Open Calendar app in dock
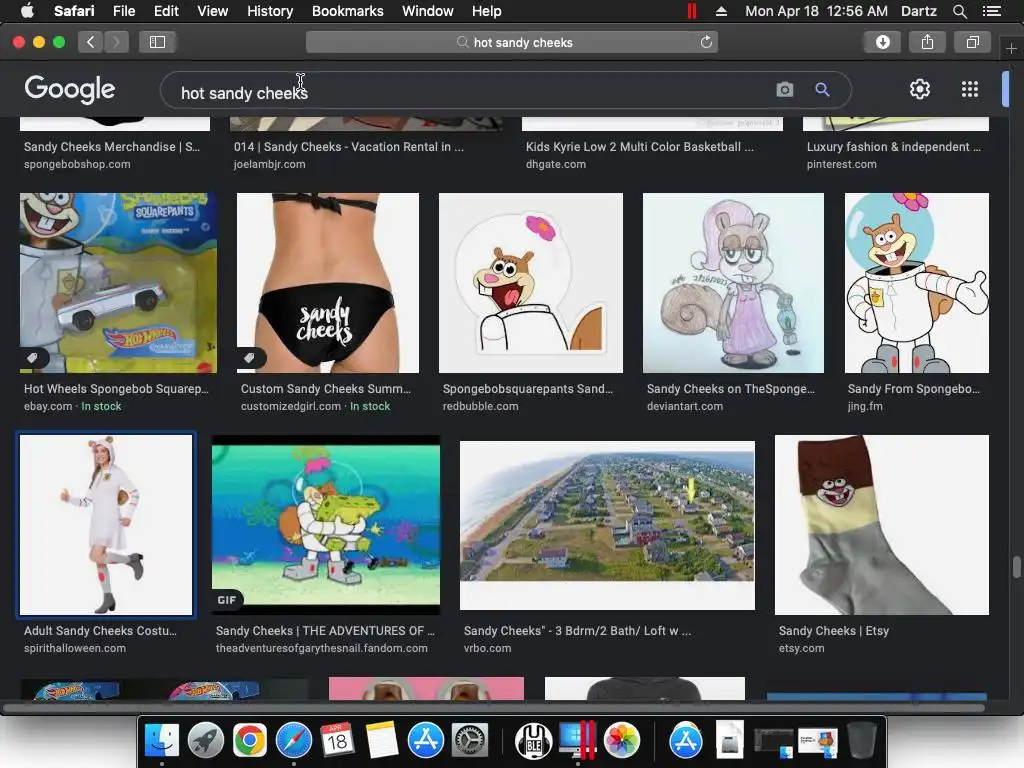Image resolution: width=1024 pixels, height=768 pixels. pos(338,741)
